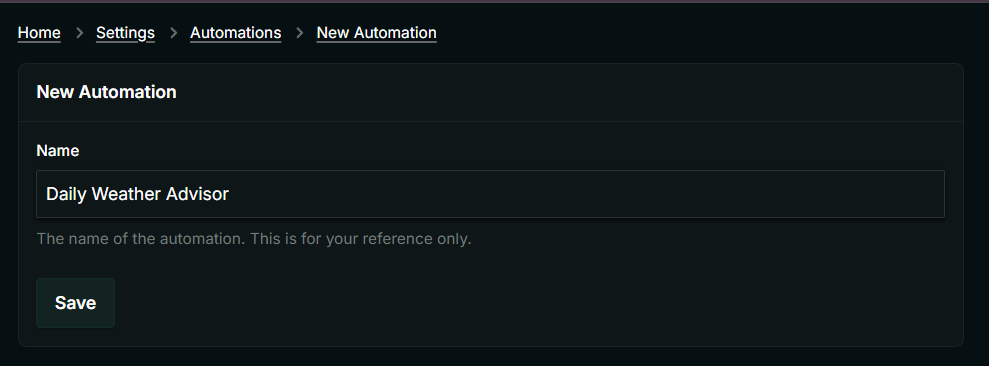Click empty space in Name field after the text
This screenshot has width=989, height=366.
coord(587,194)
